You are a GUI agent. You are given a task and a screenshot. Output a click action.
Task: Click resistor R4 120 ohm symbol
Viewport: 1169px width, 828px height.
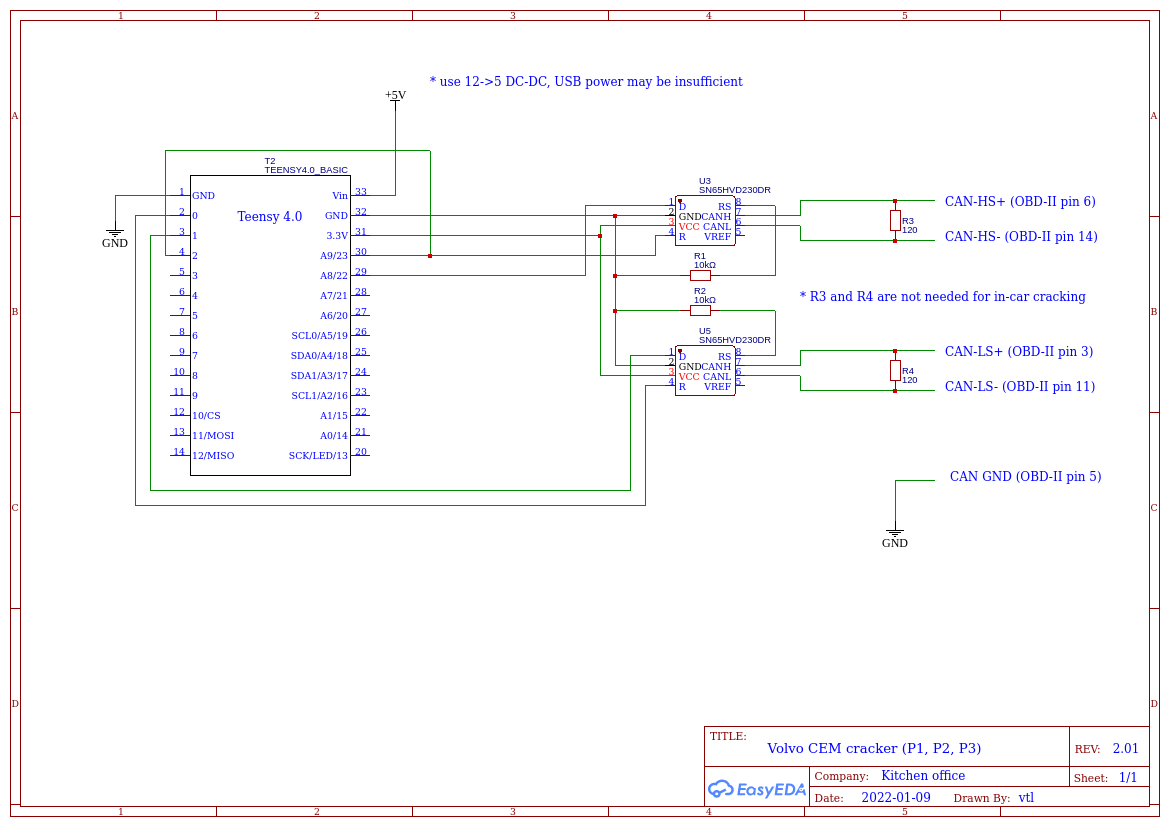(893, 370)
